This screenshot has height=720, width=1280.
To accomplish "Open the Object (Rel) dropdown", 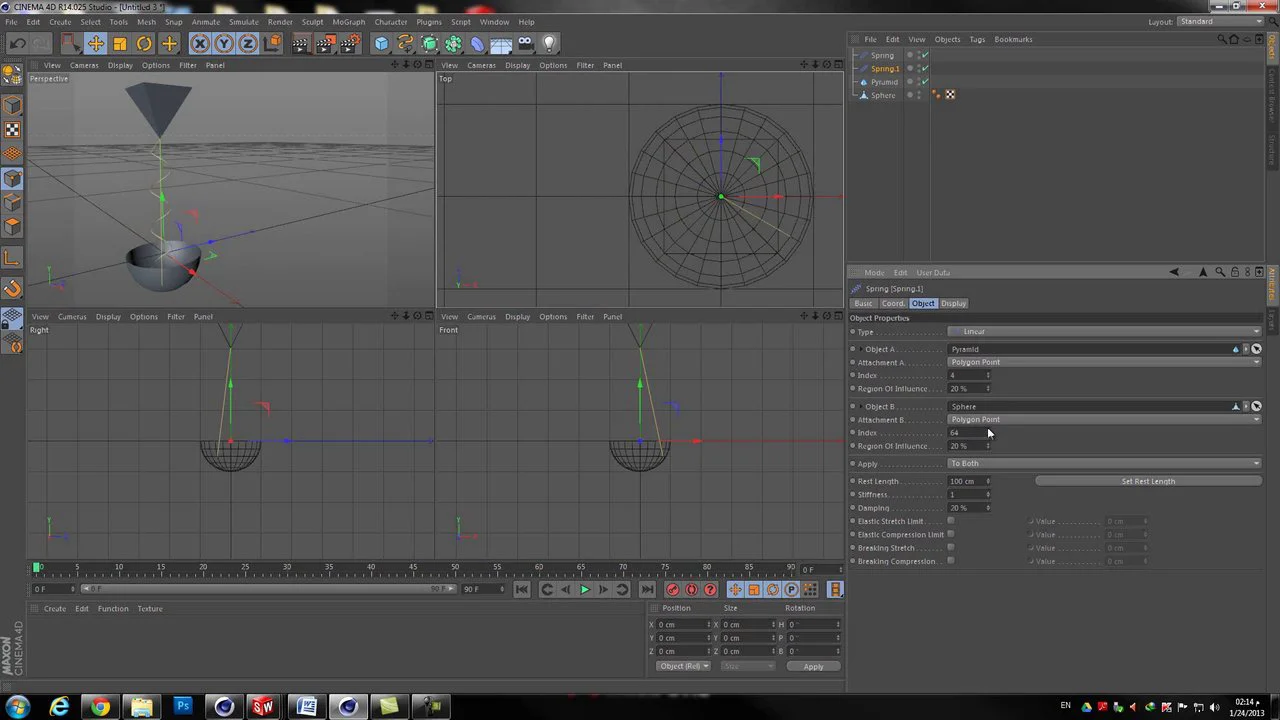I will [x=684, y=666].
